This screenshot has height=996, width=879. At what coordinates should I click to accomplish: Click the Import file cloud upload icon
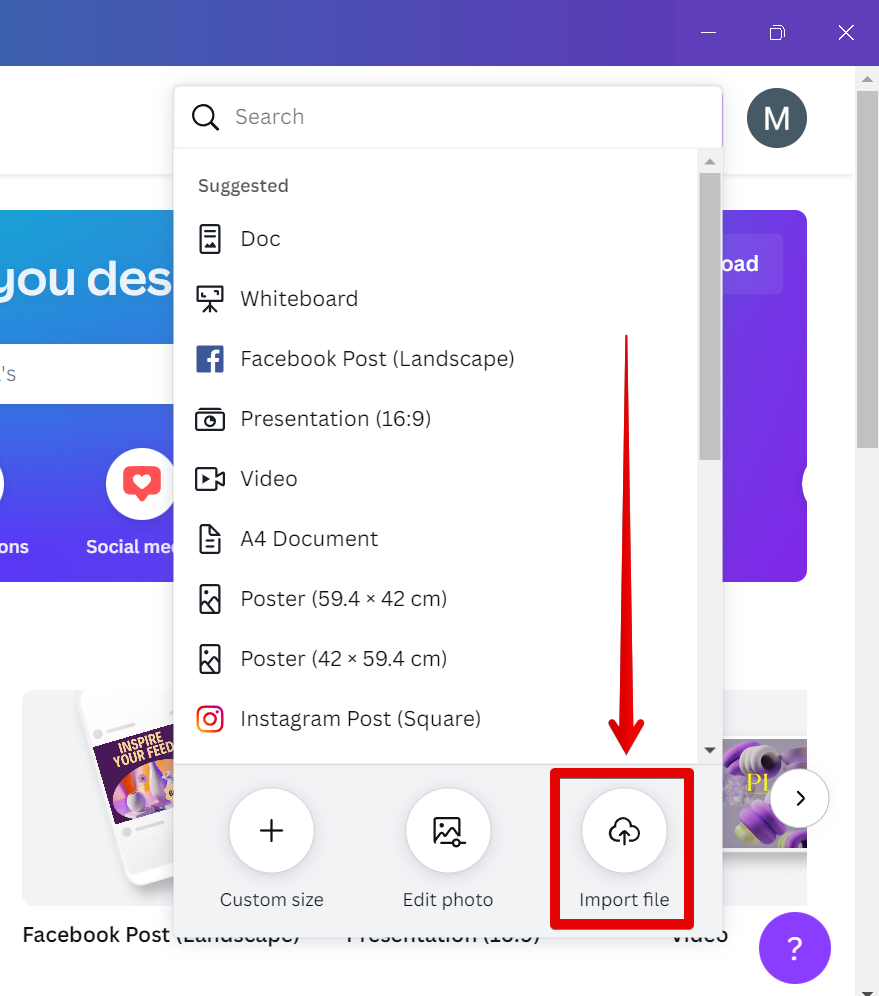[624, 830]
